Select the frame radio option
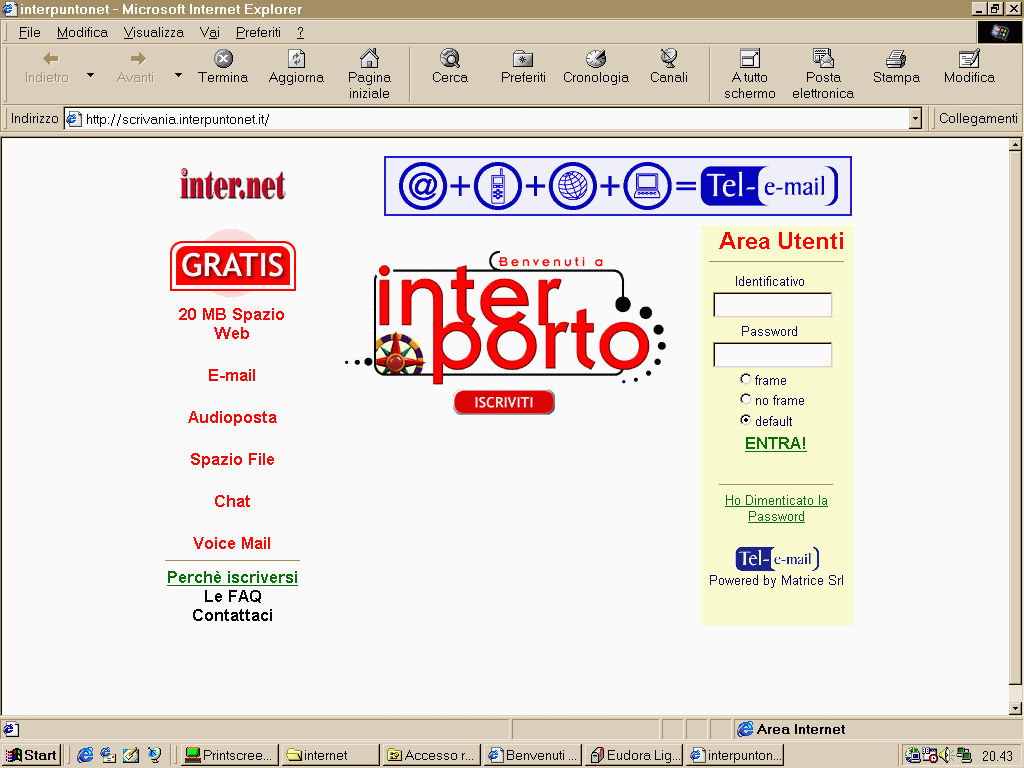Screen dimensions: 1024x768 coord(745,379)
